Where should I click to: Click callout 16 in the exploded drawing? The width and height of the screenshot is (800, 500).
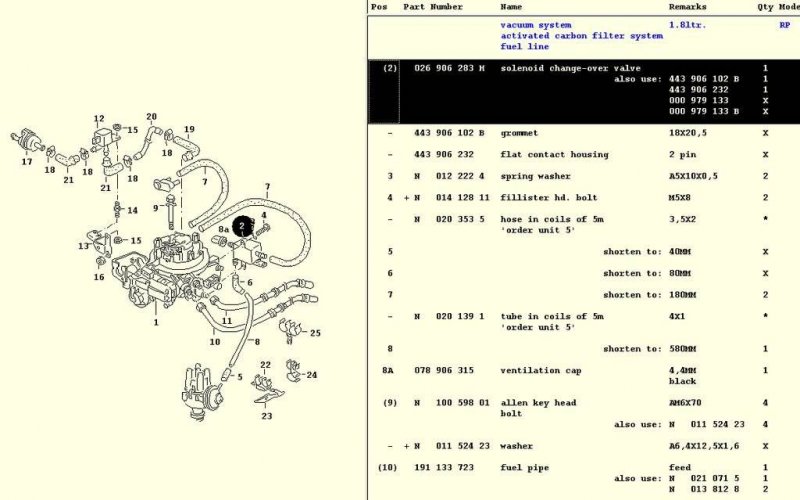99,277
